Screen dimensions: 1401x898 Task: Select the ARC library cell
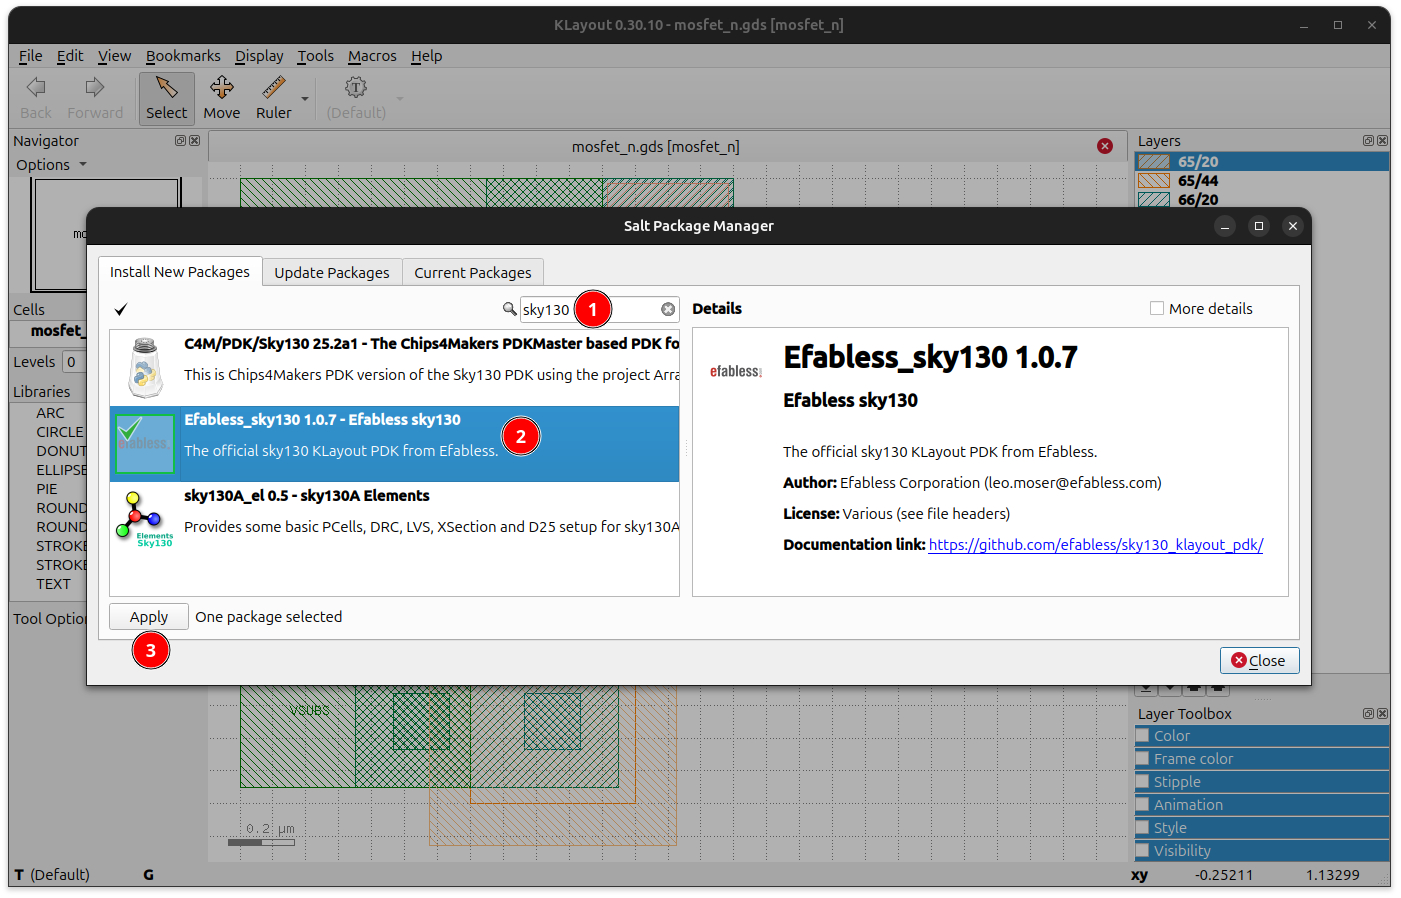(x=50, y=413)
